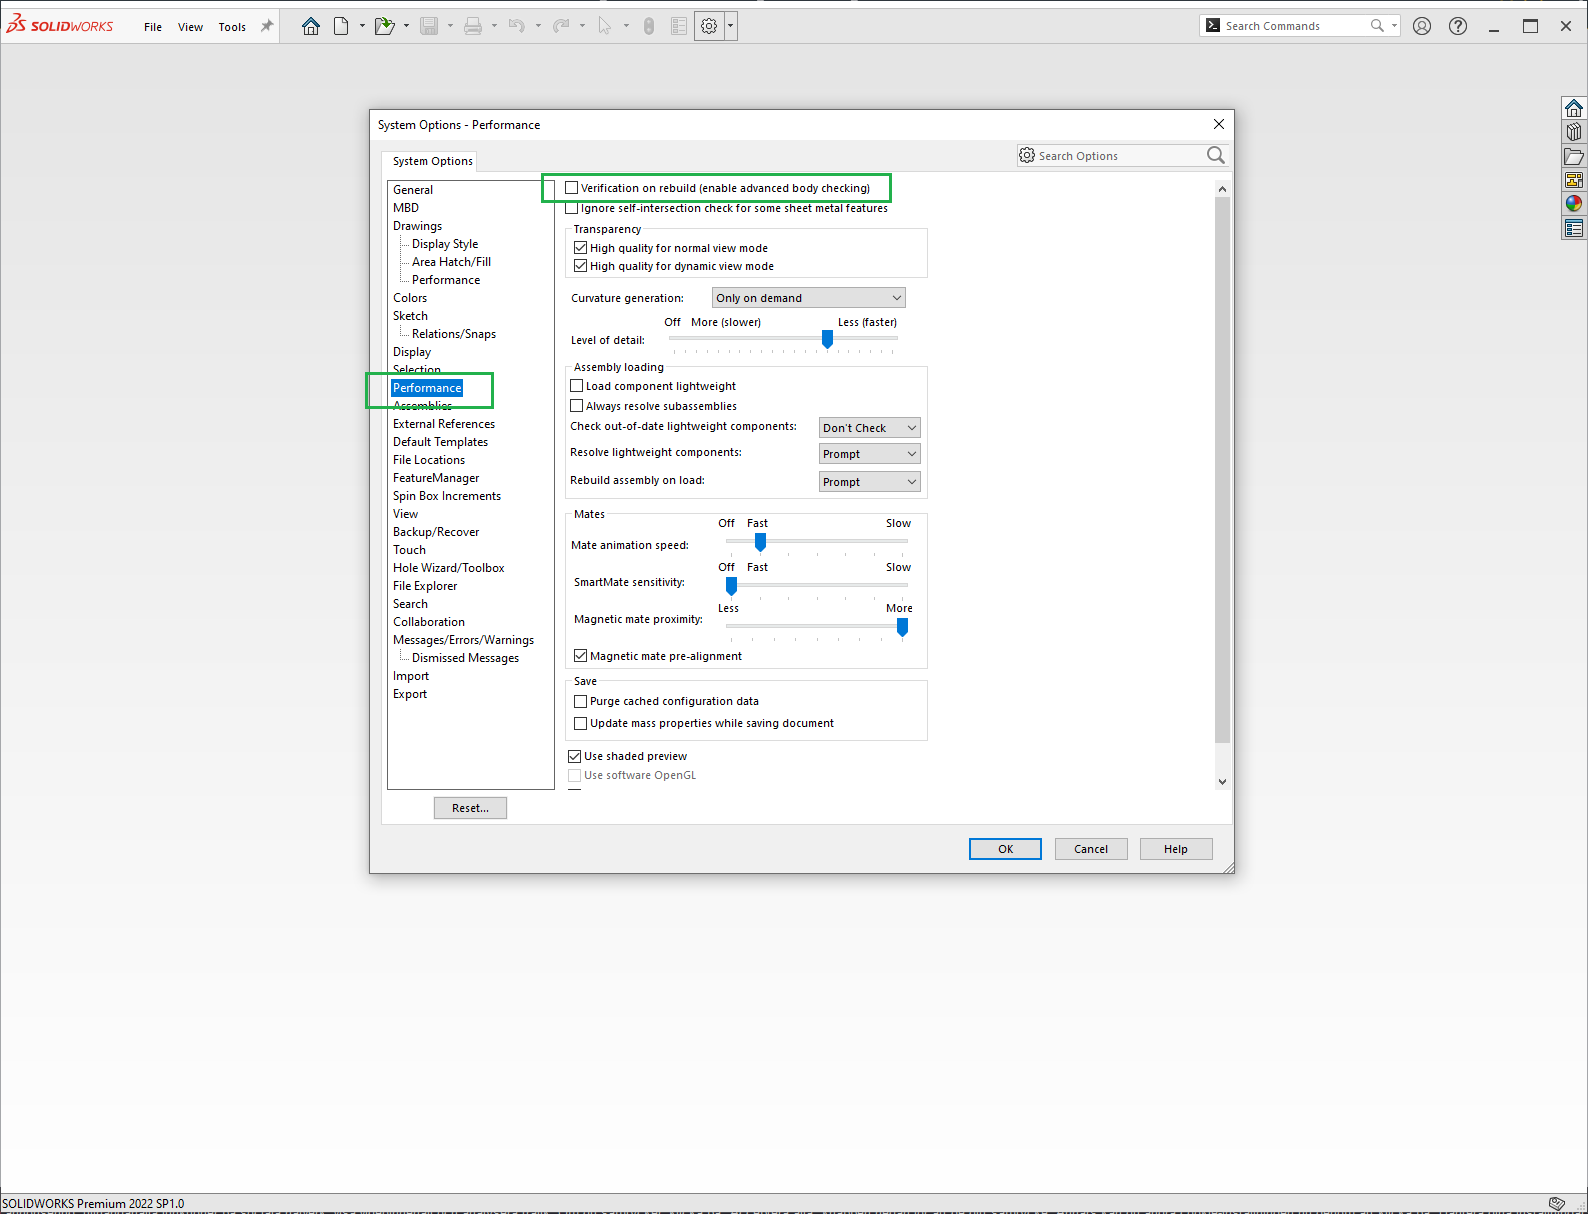Open the Tools menu
Screen dimensions: 1588x1214
(x=232, y=27)
